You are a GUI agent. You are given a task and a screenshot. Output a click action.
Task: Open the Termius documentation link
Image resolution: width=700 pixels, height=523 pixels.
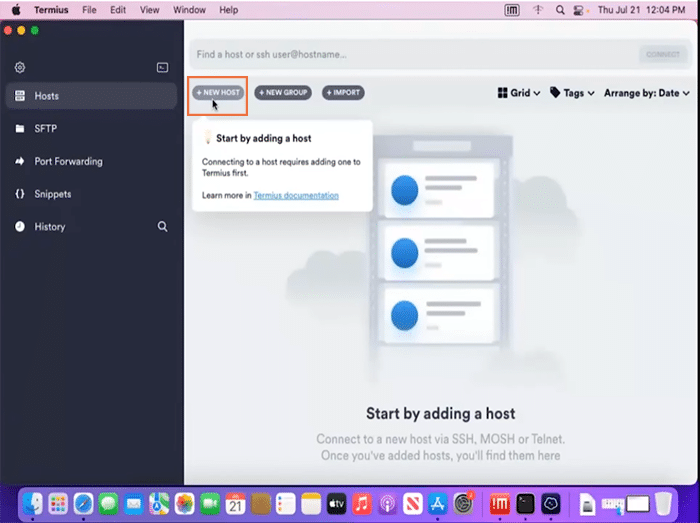296,195
